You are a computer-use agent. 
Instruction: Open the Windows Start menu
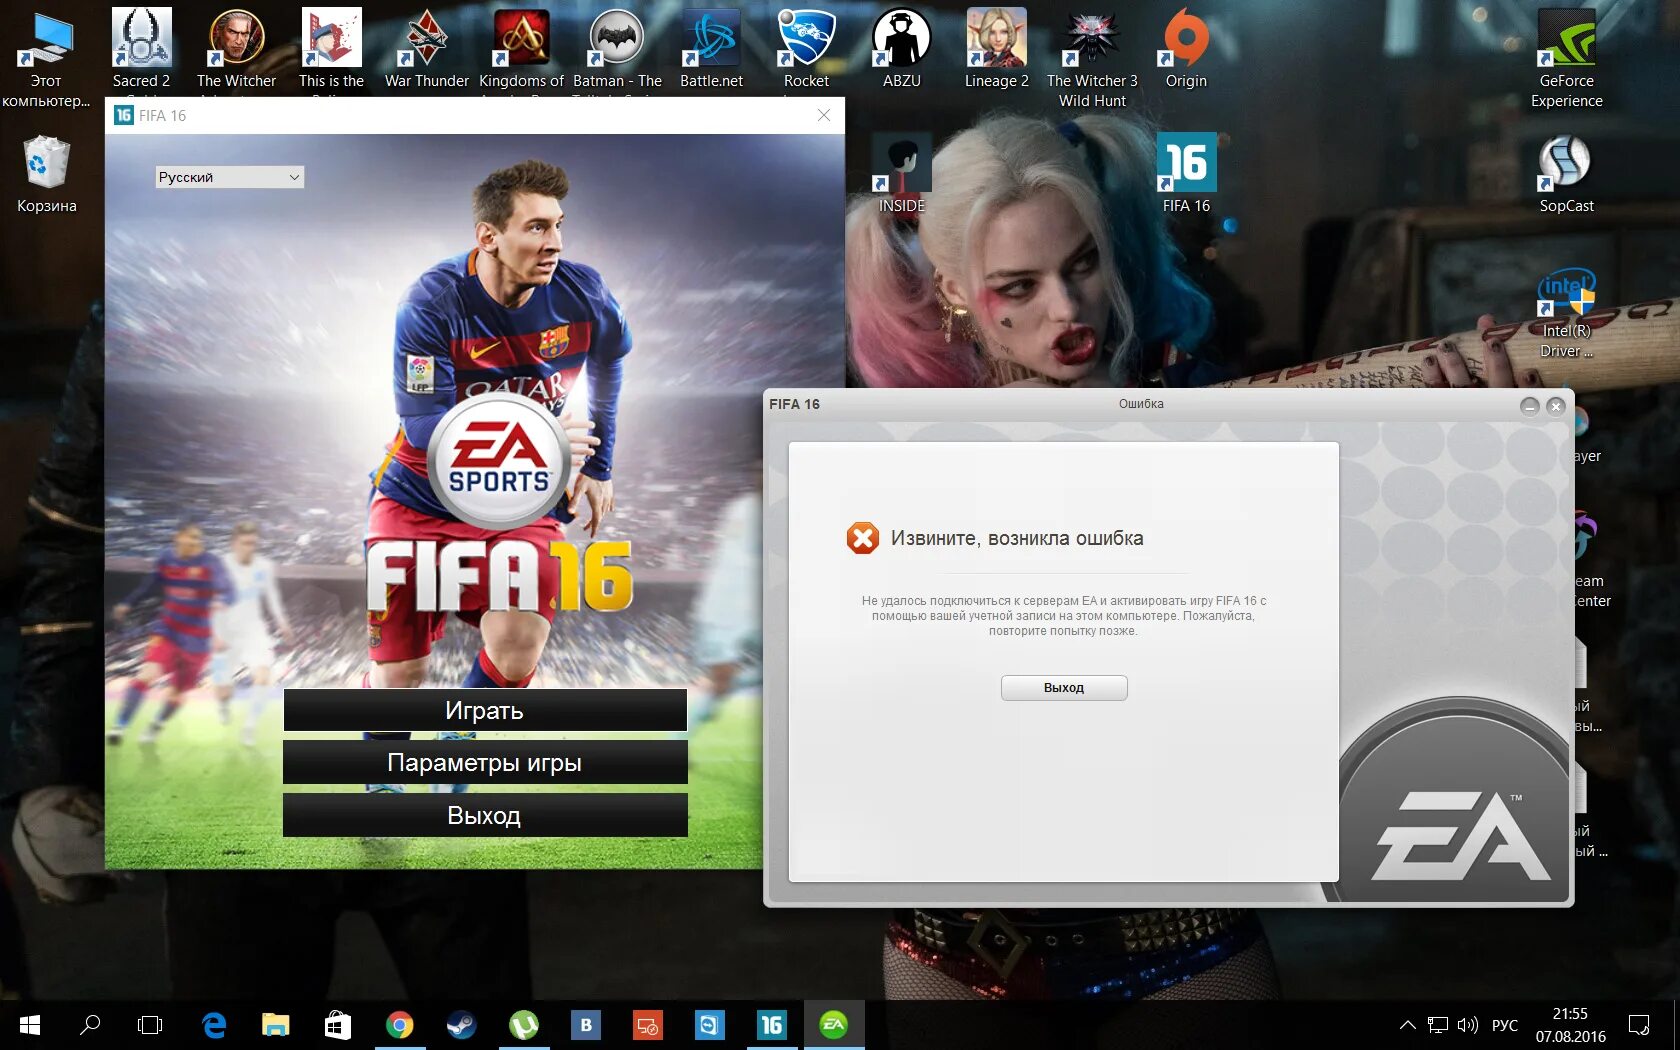[x=29, y=1025]
